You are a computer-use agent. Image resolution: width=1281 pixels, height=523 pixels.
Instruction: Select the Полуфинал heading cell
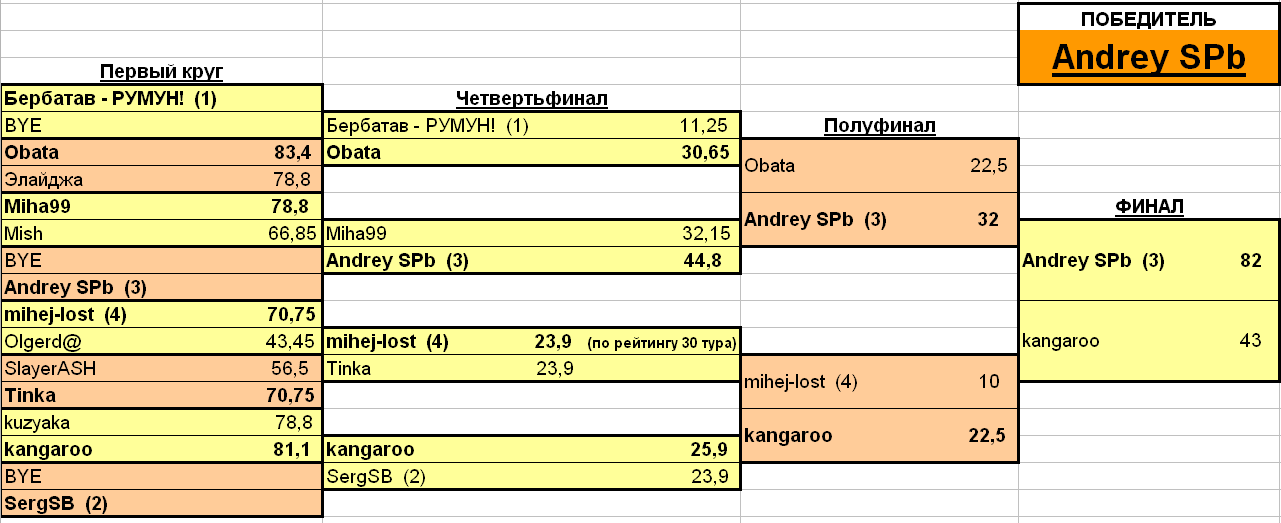(x=880, y=125)
